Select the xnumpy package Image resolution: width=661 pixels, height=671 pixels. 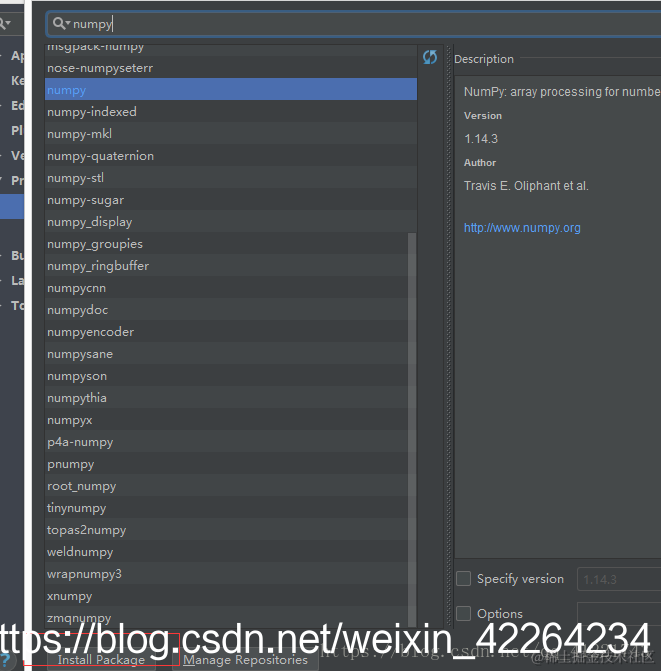226,596
